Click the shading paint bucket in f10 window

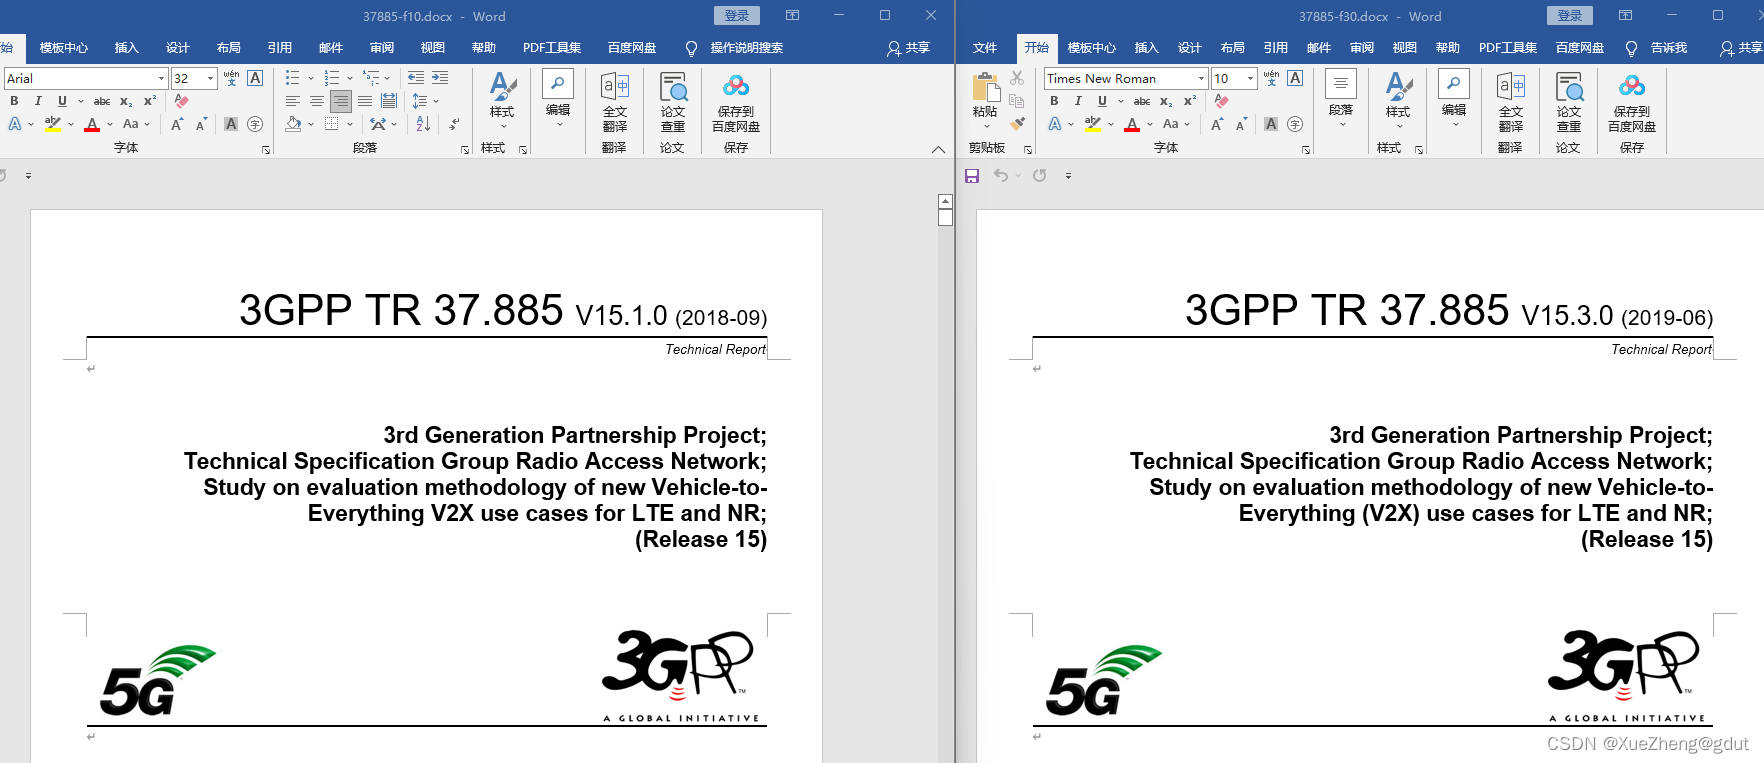click(x=293, y=124)
